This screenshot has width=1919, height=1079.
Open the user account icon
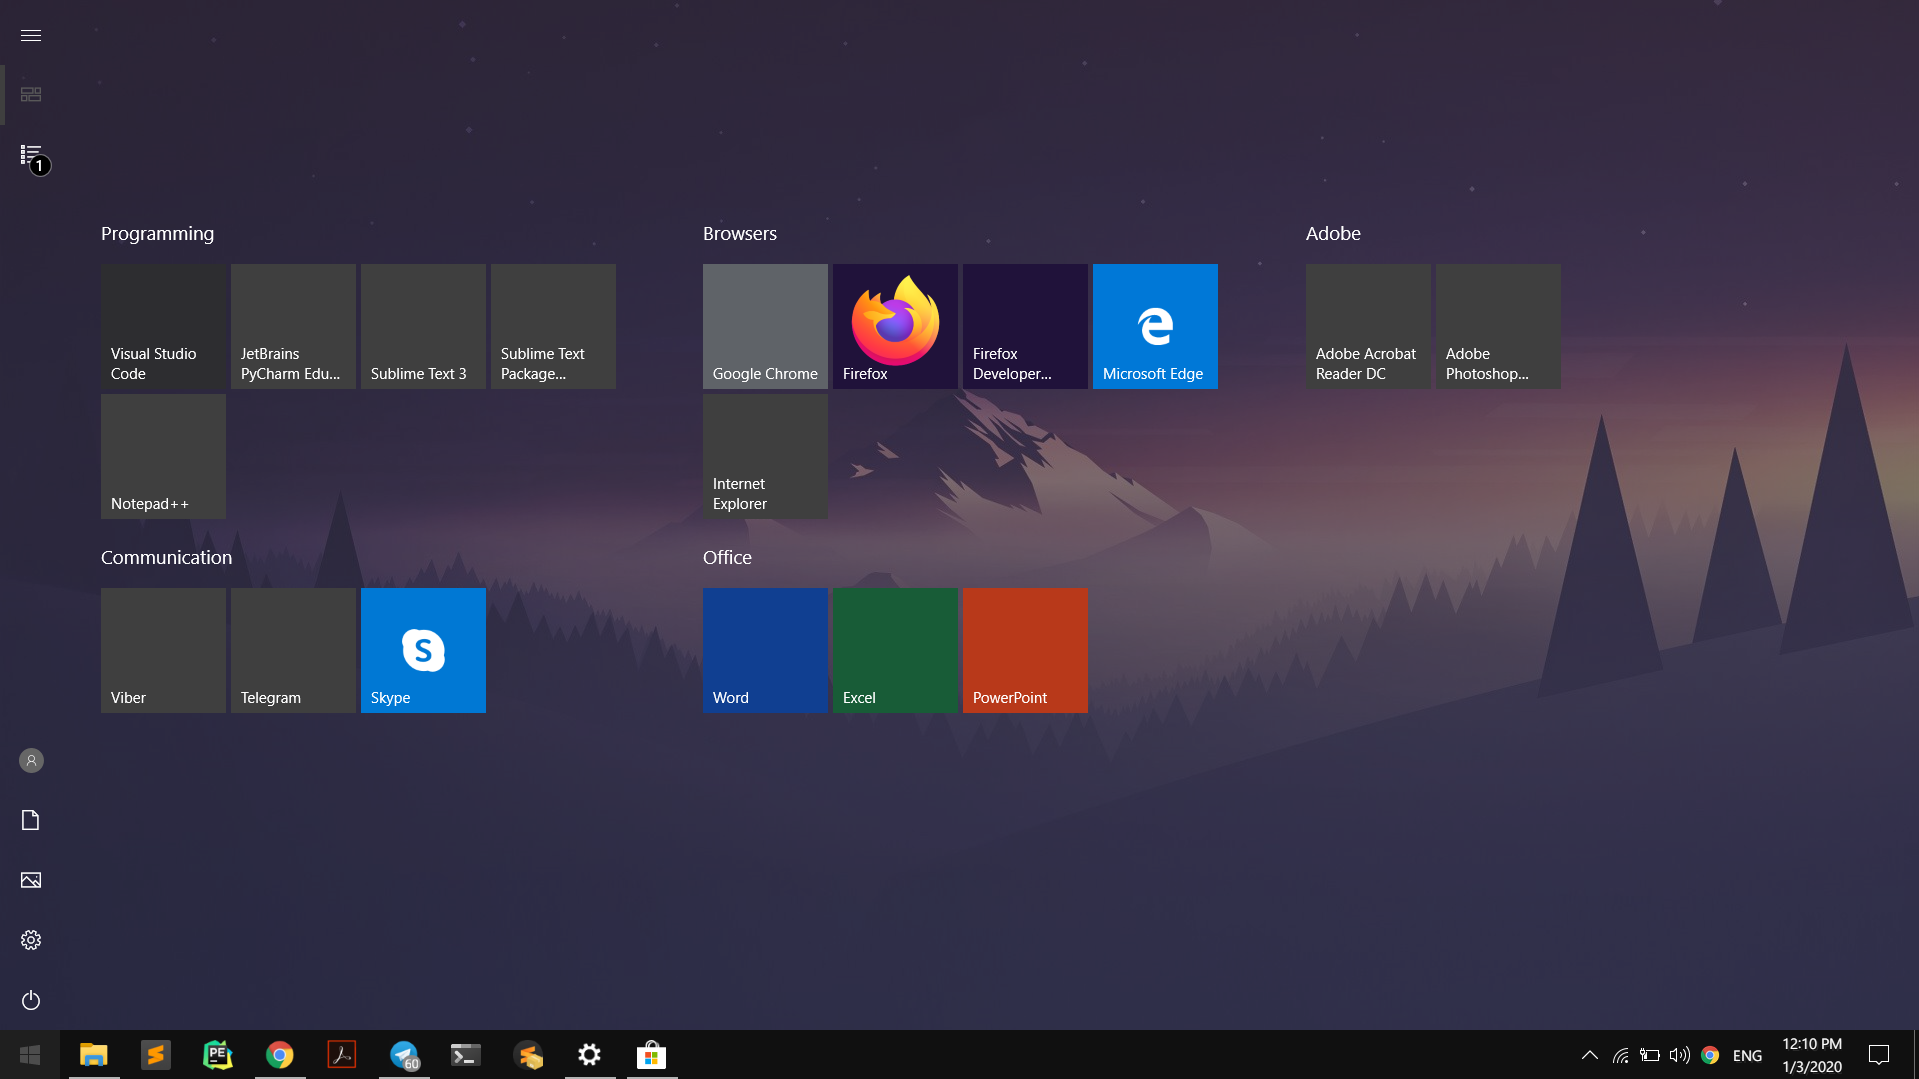coord(31,761)
